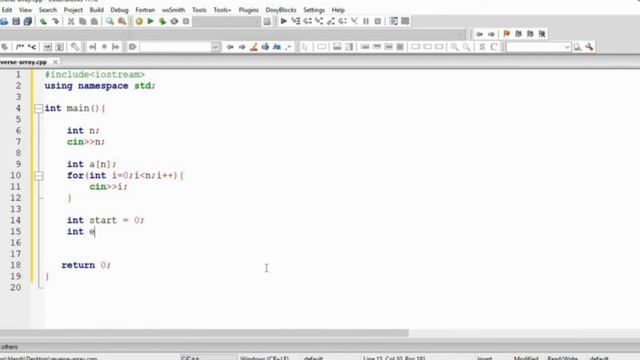Open the Edit menu

click(7, 10)
